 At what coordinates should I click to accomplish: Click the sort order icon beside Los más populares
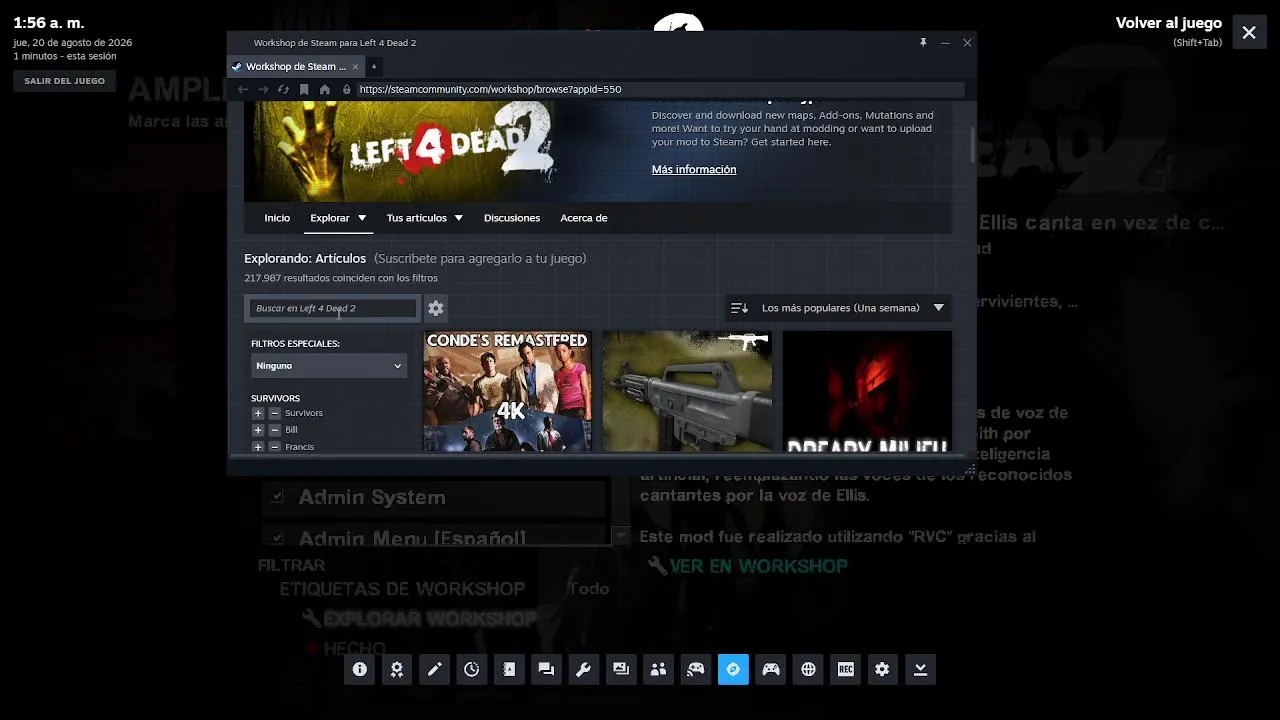pos(739,308)
